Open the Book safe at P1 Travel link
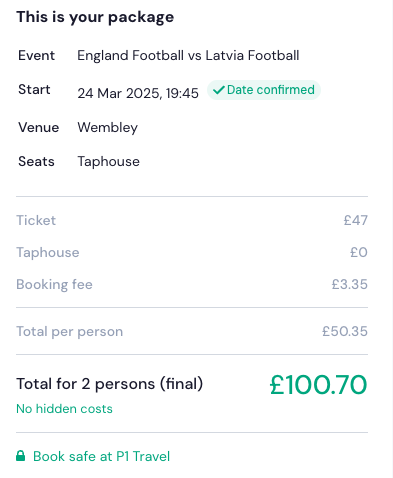 pos(101,456)
